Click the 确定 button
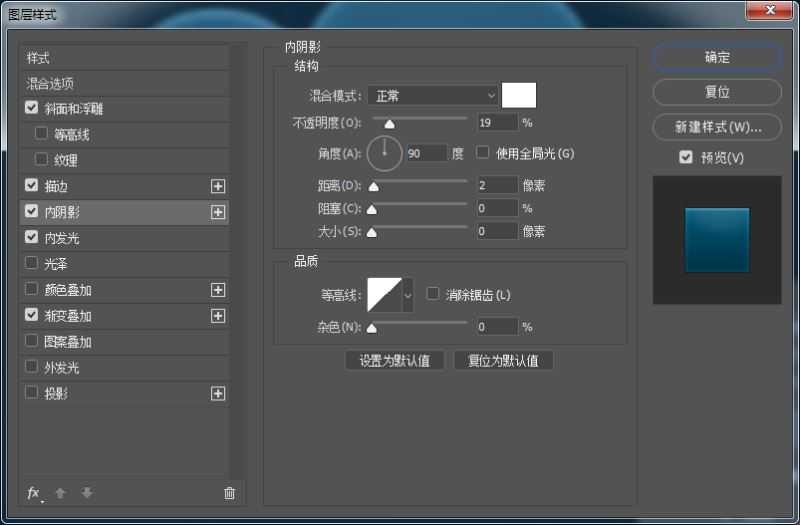The image size is (800, 525). (716, 58)
